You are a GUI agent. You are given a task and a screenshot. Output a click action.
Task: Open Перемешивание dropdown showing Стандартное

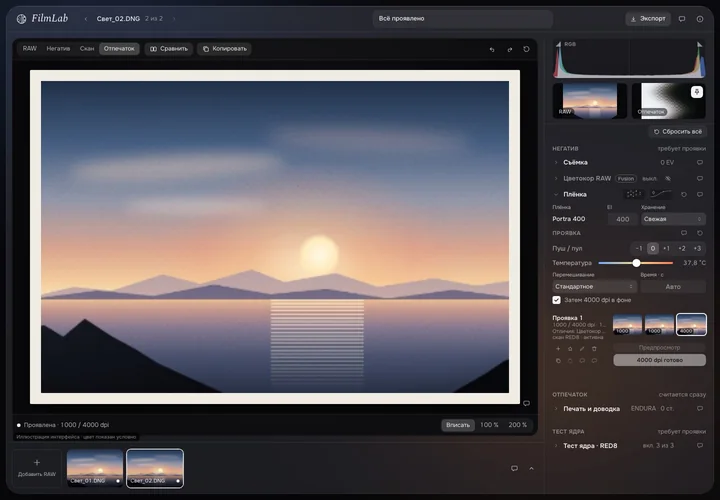point(594,287)
